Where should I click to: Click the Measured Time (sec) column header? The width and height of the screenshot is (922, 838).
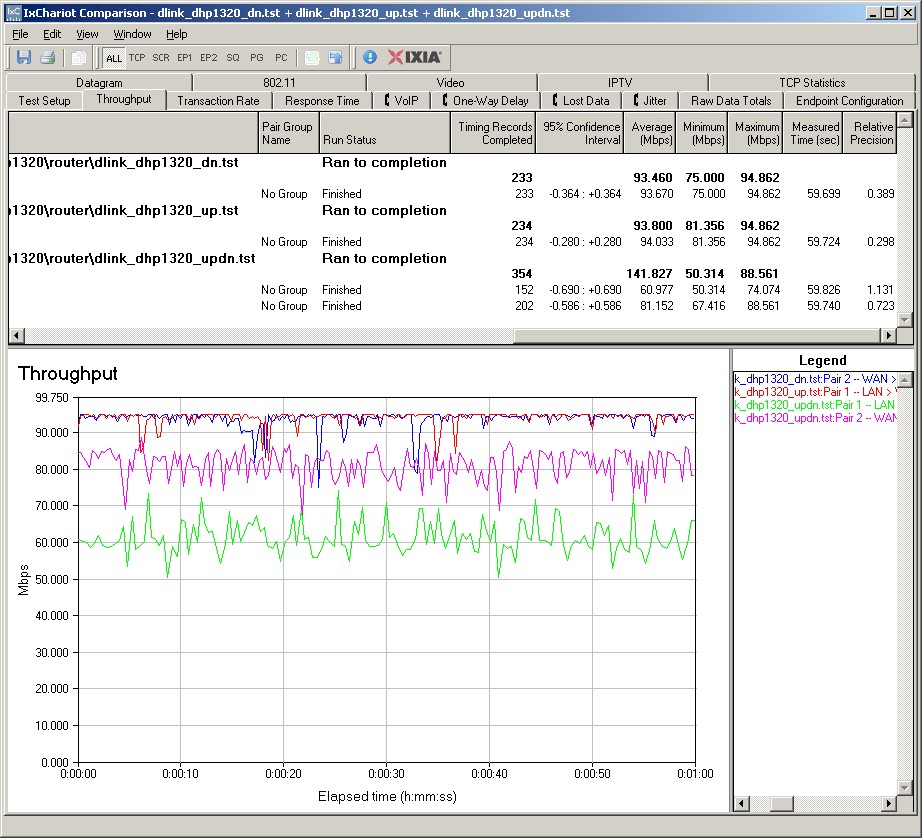[x=813, y=133]
